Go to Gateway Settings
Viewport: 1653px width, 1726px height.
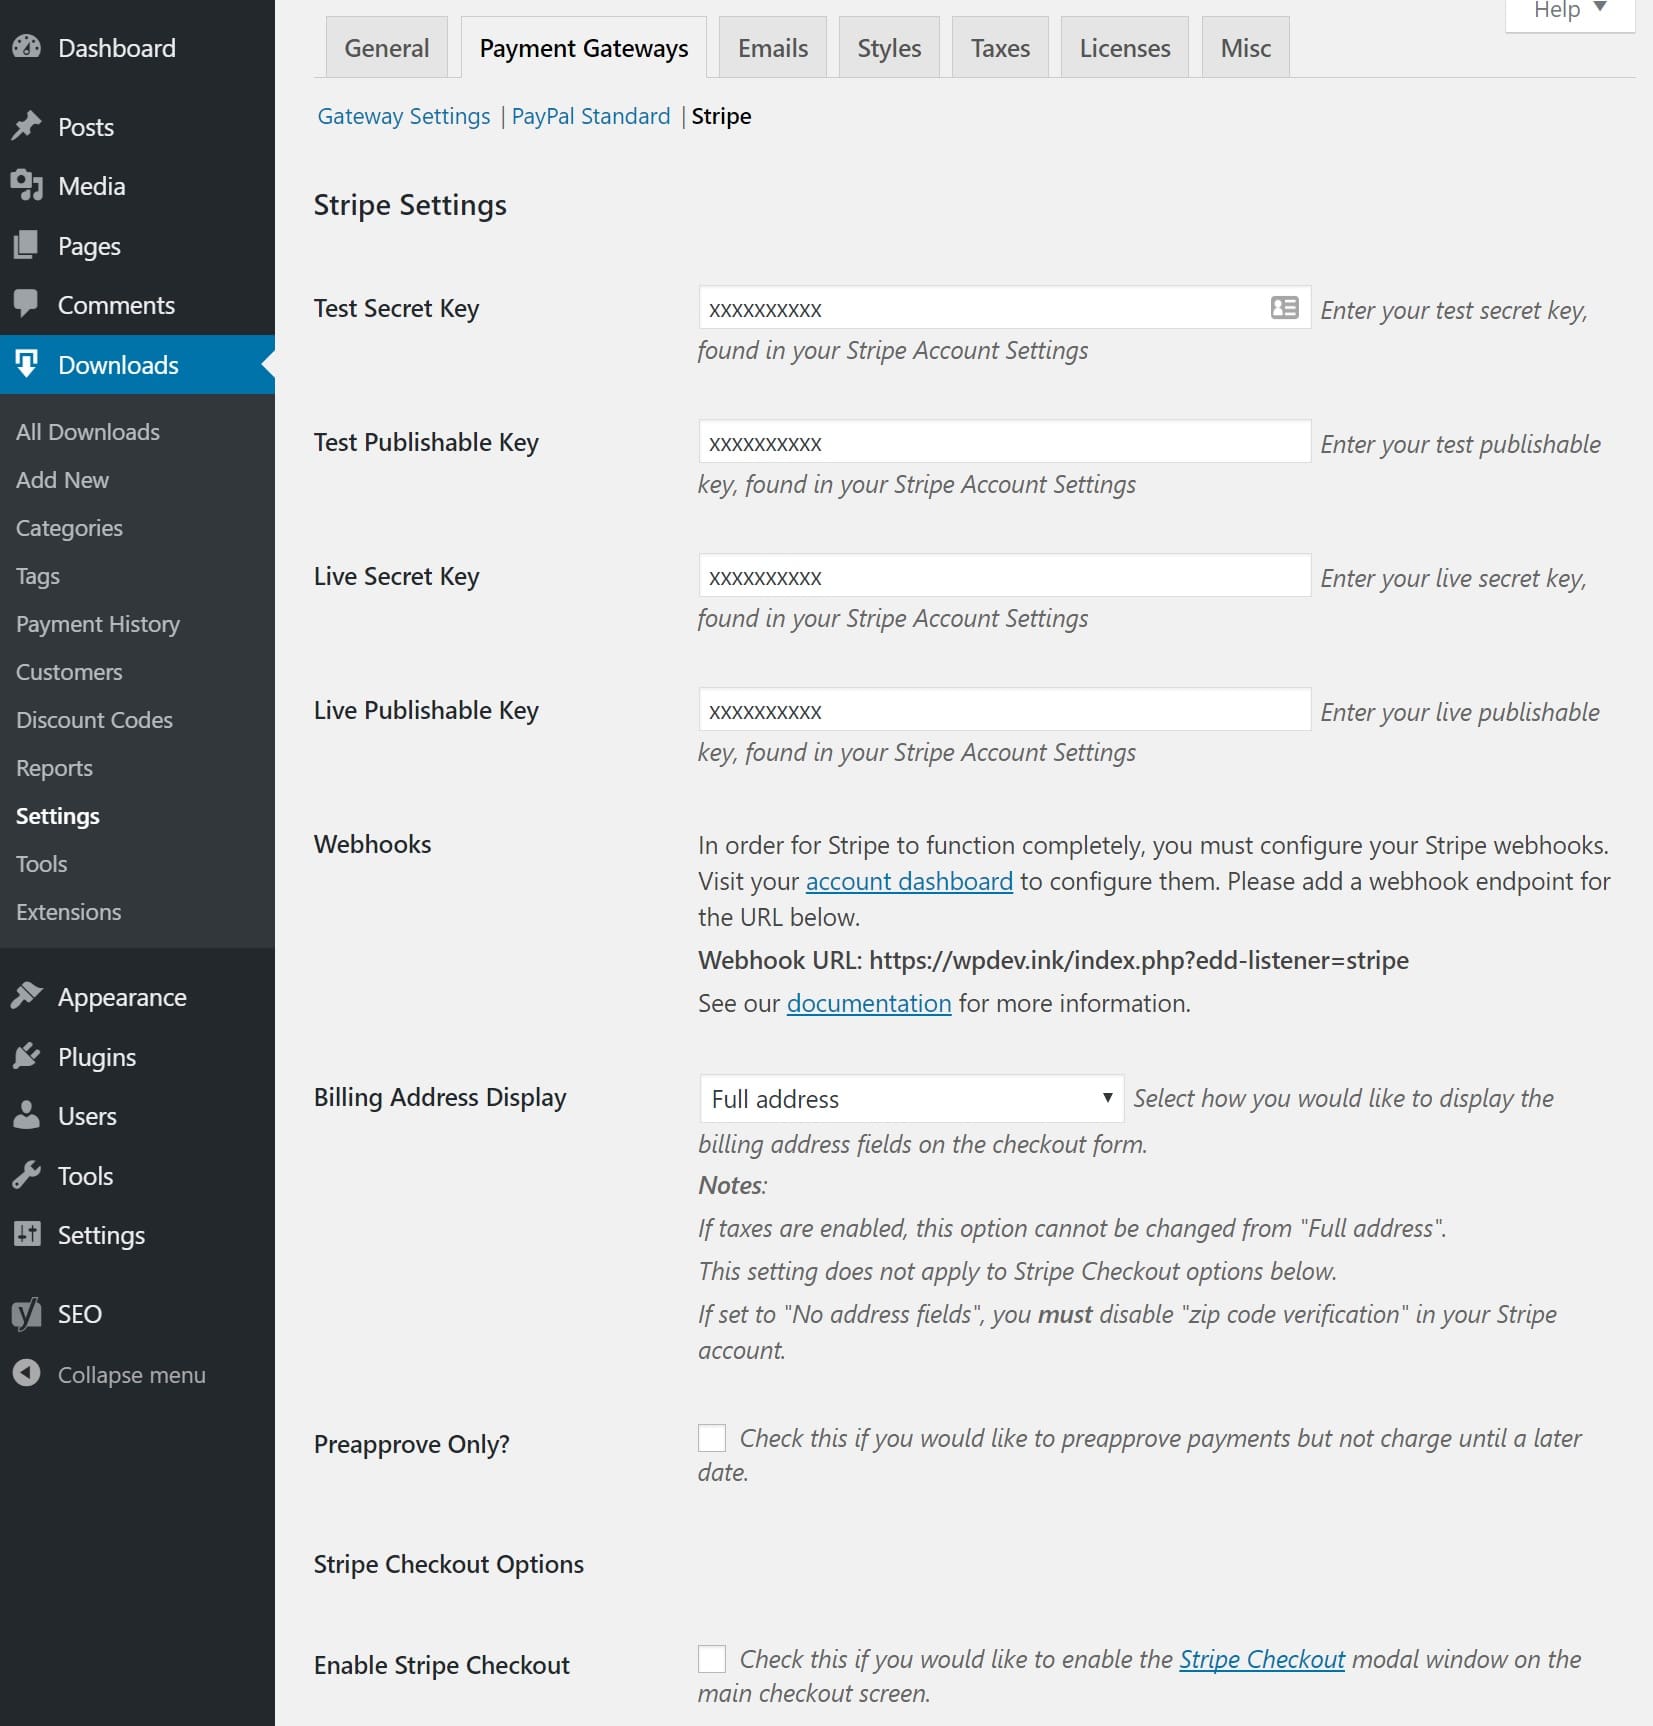tap(404, 116)
